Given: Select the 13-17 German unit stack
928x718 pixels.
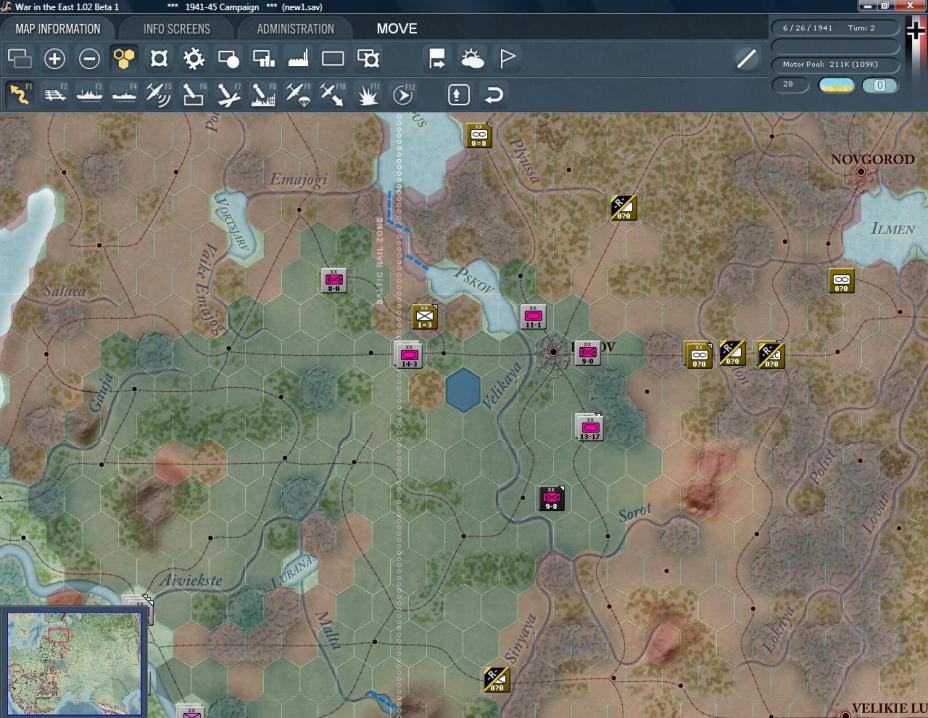Looking at the screenshot, I should (x=589, y=427).
